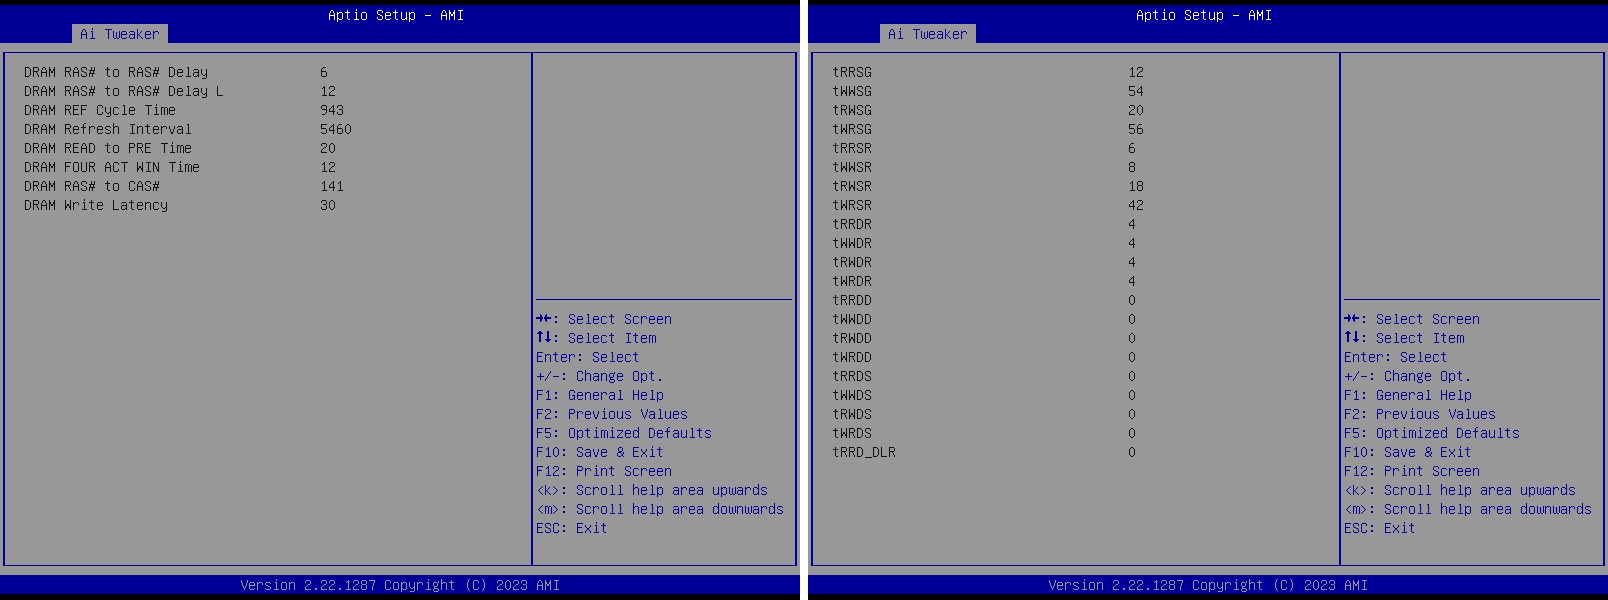Select DRAM RAS# to RAS# Delay setting

tap(188, 72)
